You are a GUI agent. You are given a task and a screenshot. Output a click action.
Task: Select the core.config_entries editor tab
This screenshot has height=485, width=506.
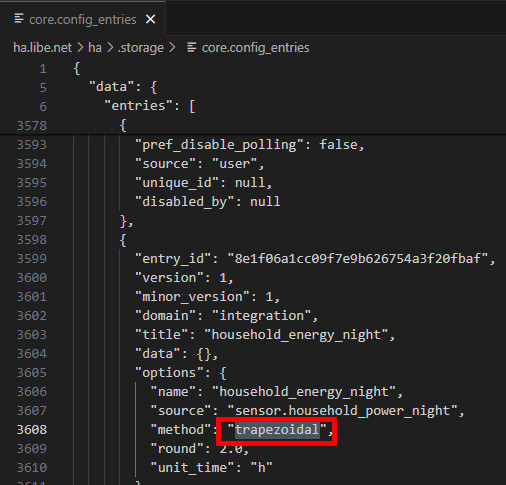pyautogui.click(x=83, y=18)
